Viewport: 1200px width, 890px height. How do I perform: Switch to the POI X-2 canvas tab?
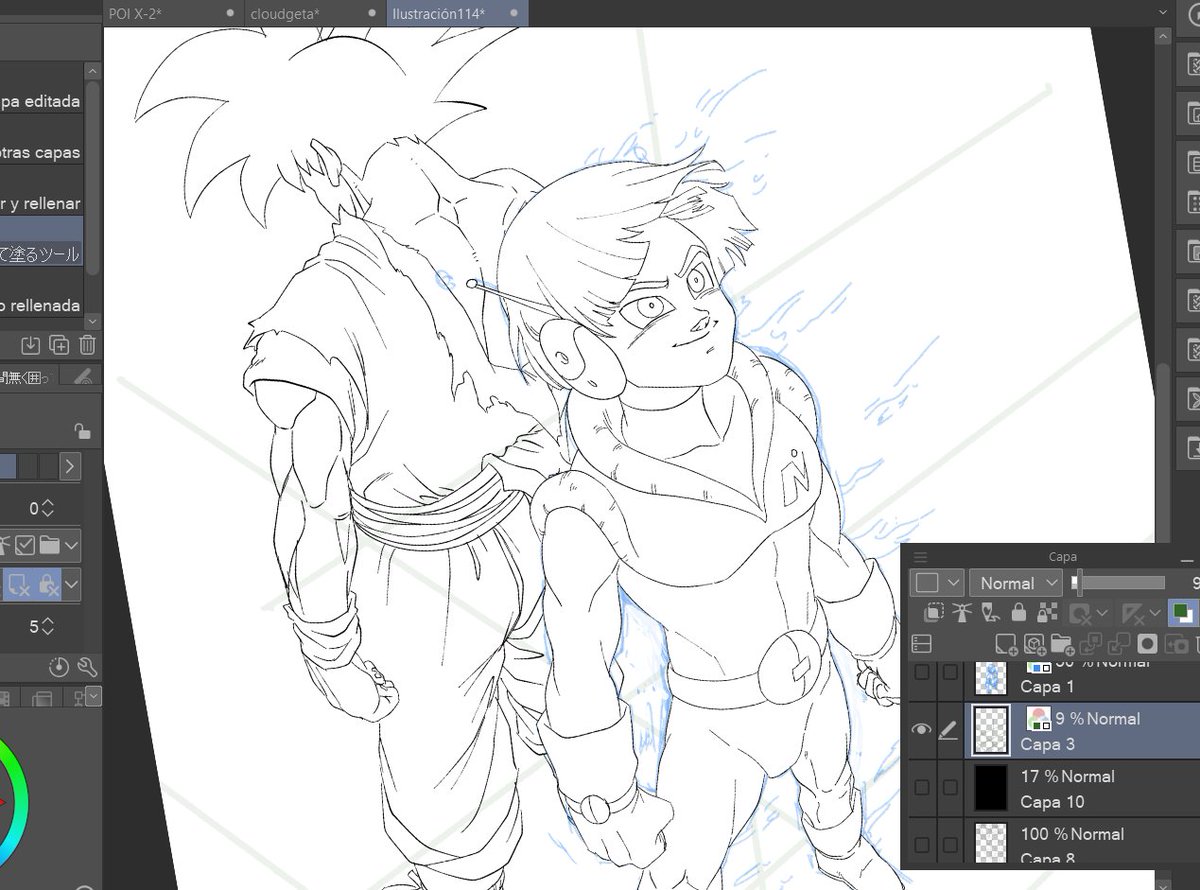172,13
